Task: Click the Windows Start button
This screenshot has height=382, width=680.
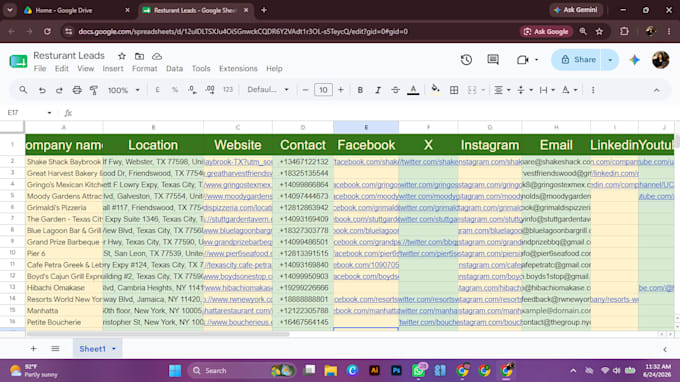Action: click(x=175, y=371)
